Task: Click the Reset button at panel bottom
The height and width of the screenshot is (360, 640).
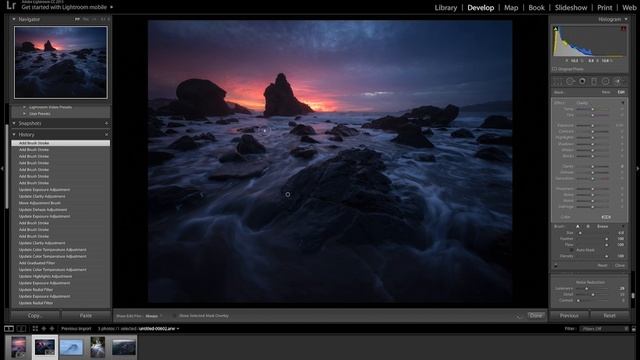Action: 609,316
